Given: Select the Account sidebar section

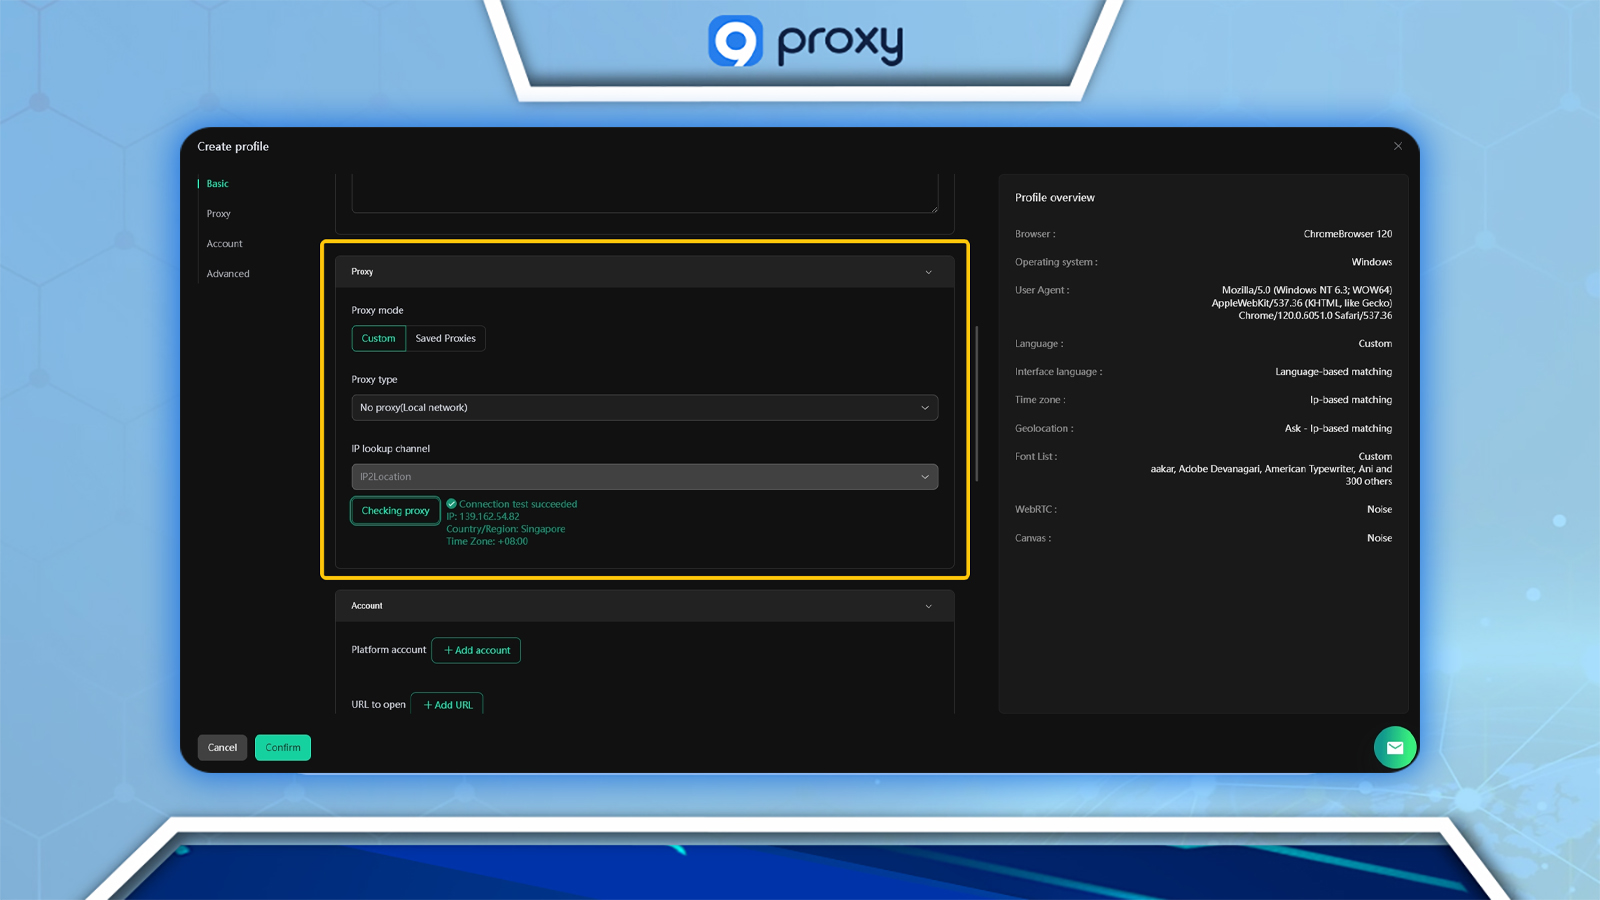Looking at the screenshot, I should point(224,243).
